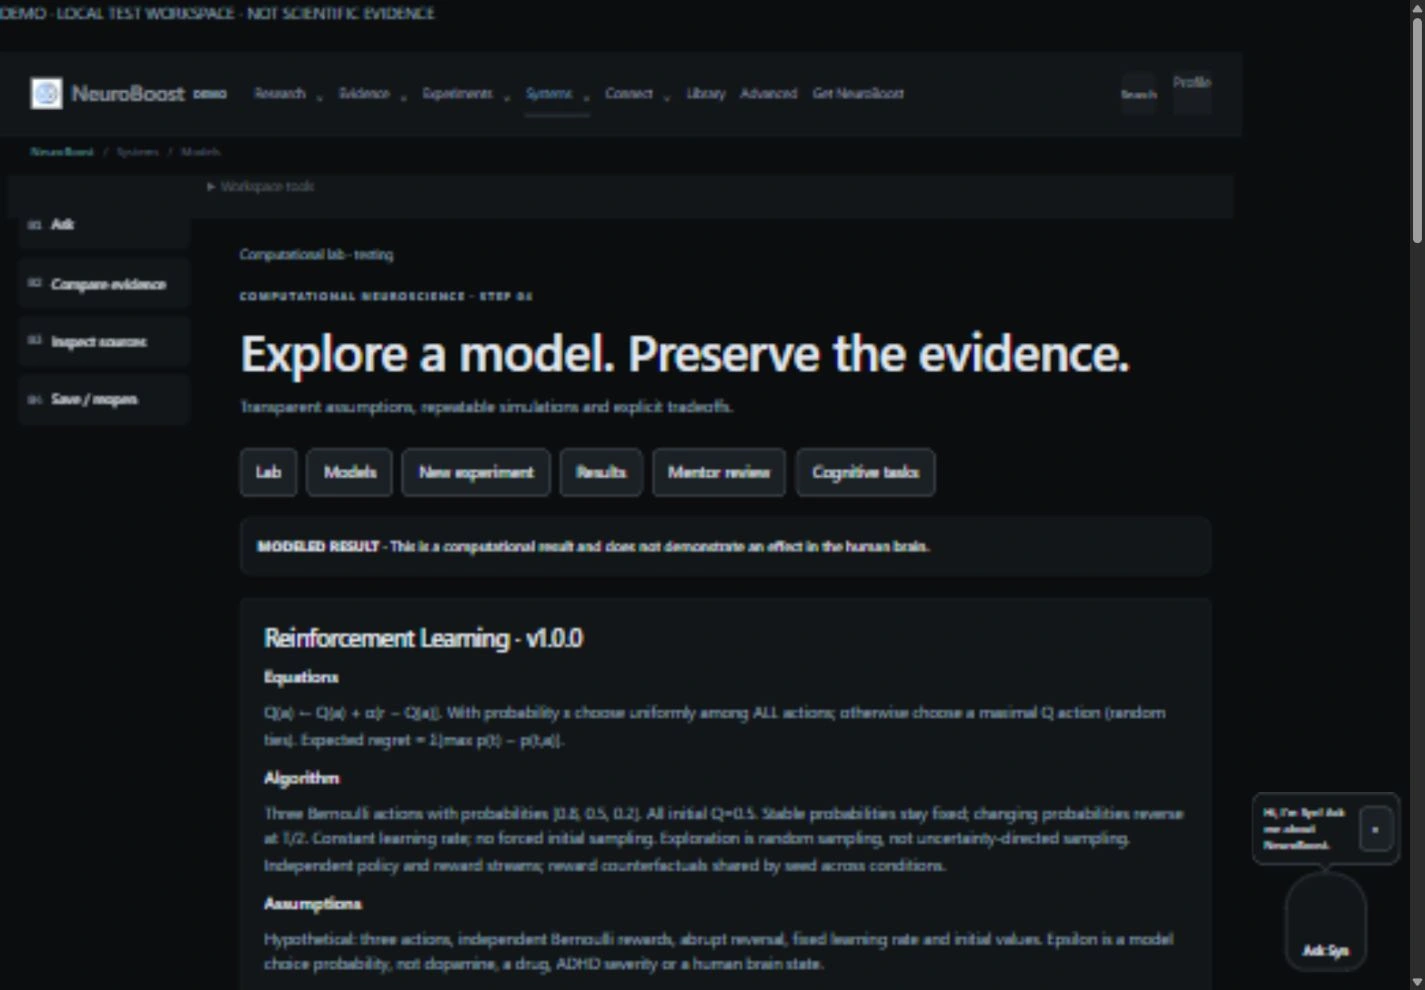Image resolution: width=1425 pixels, height=990 pixels.
Task: Expand the Systems menu dropdown
Action: tap(557, 94)
